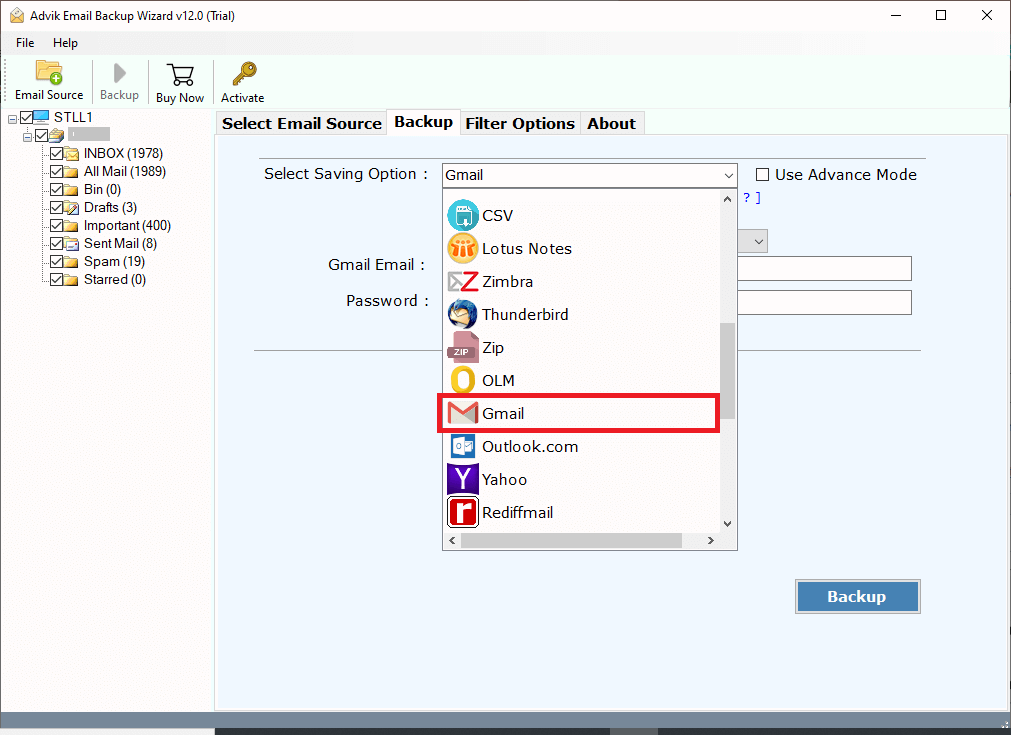Toggle the Spam (19) checkbox
Image resolution: width=1011 pixels, height=735 pixels.
click(57, 262)
